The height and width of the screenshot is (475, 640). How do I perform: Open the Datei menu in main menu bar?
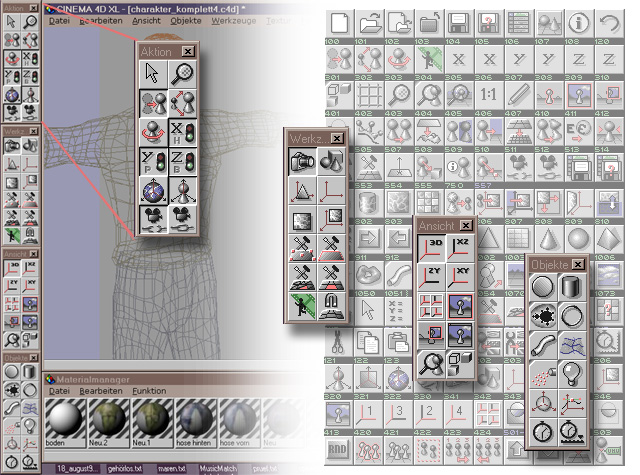click(59, 20)
